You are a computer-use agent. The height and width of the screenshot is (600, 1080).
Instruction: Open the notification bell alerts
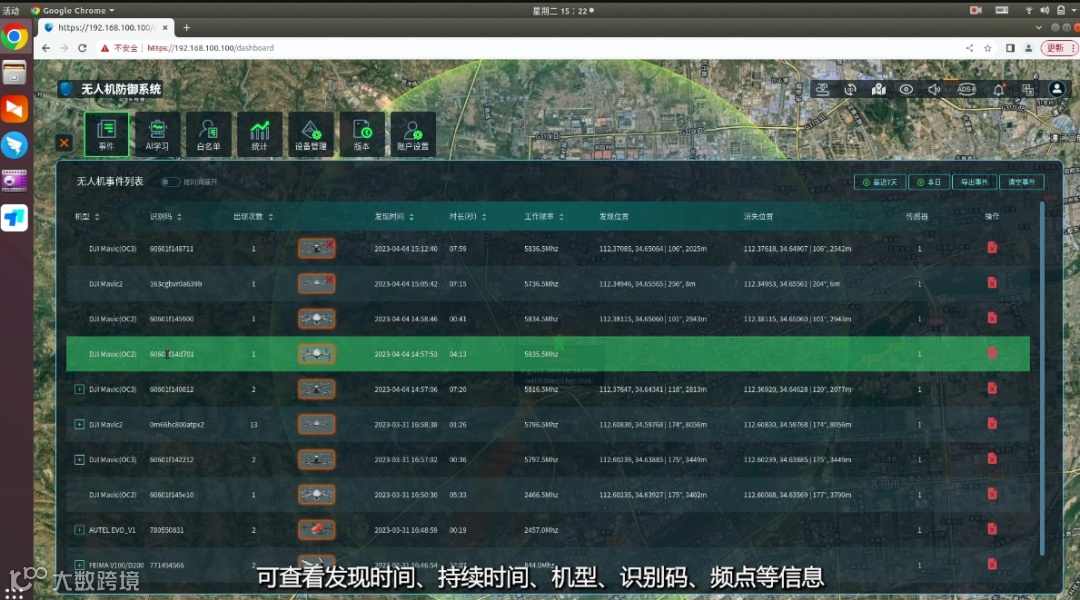click(x=998, y=90)
